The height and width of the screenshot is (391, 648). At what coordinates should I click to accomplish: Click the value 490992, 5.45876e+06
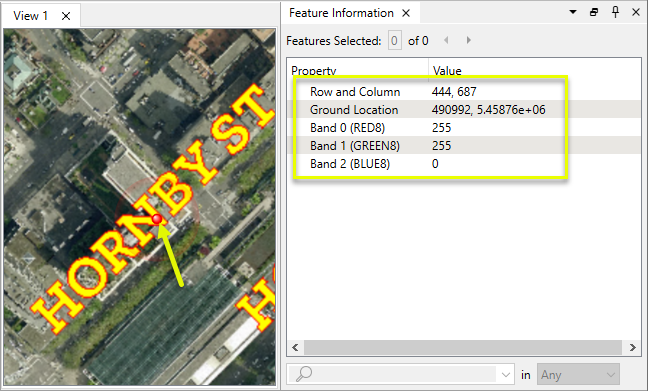tap(488, 110)
